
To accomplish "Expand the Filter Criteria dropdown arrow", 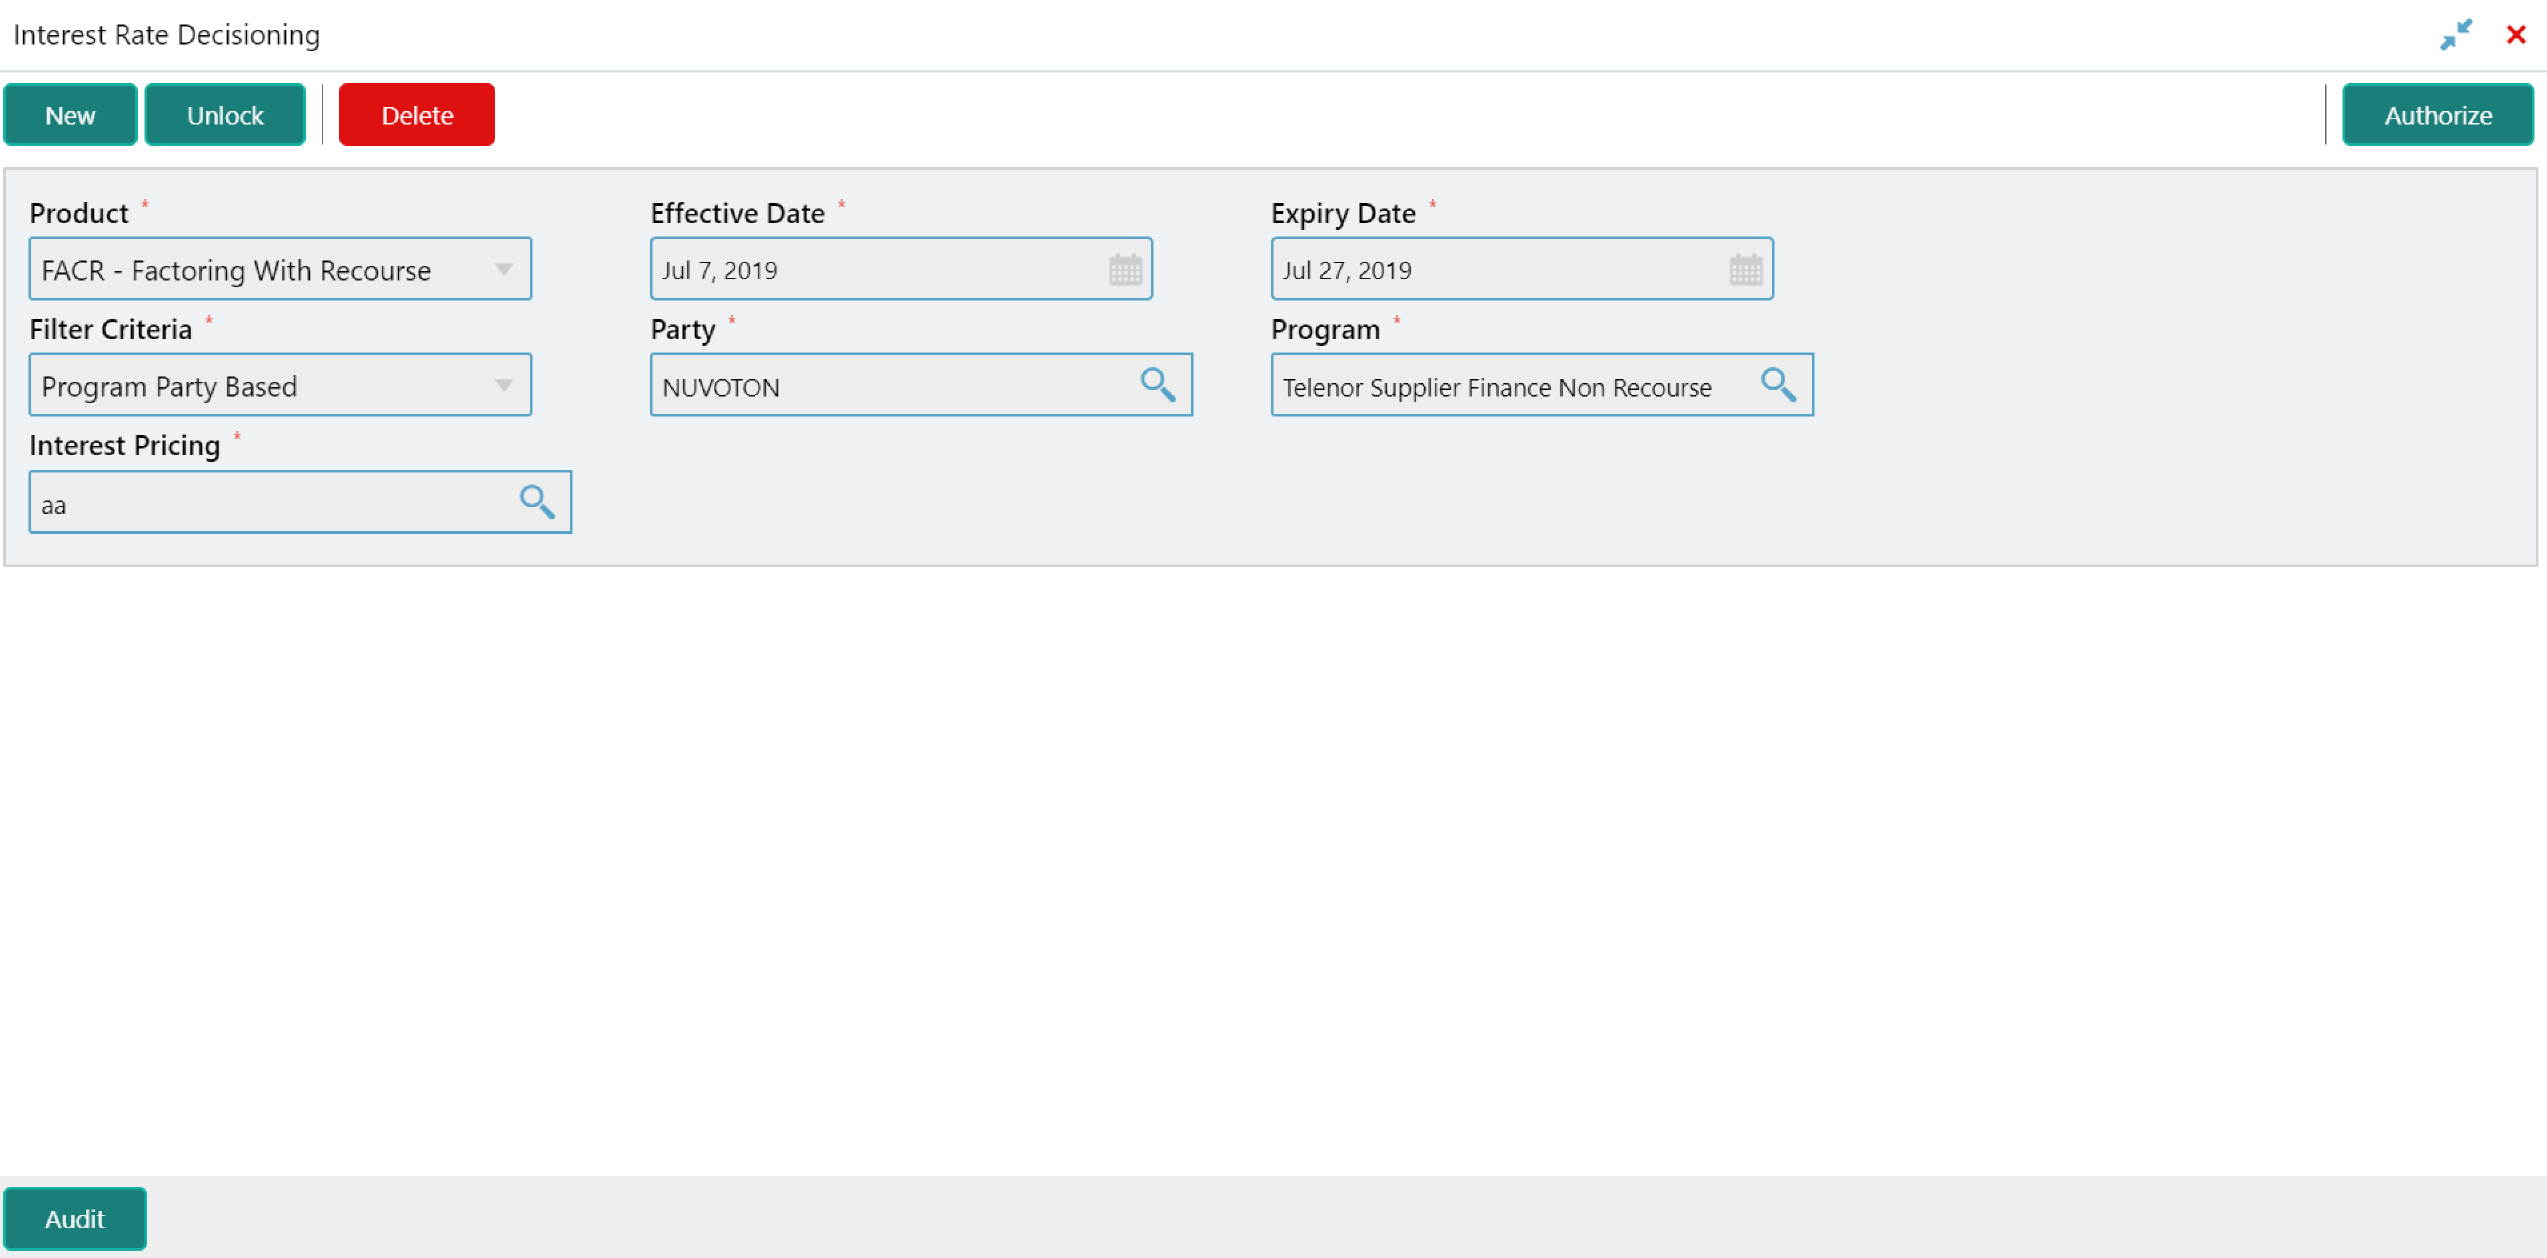I will [504, 386].
